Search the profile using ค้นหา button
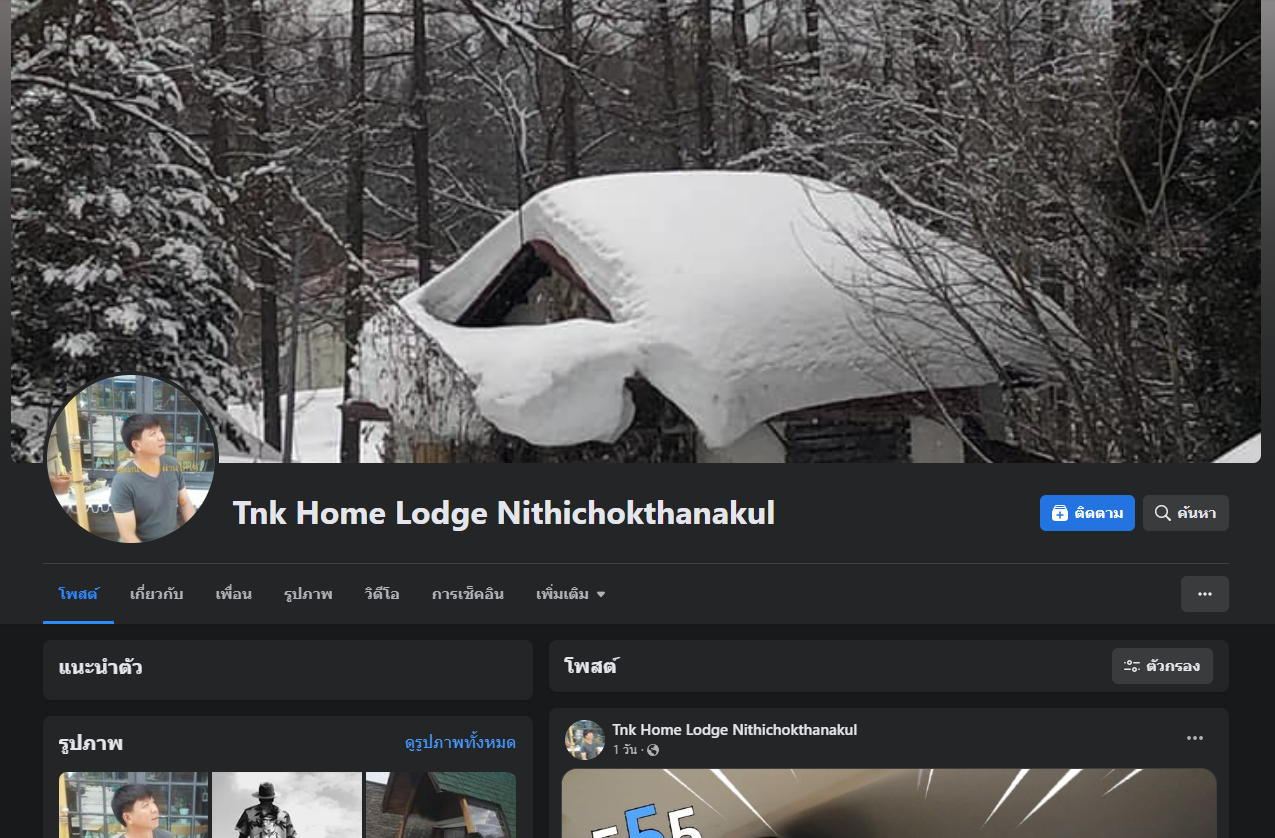Viewport: 1275px width, 838px height. pos(1185,513)
